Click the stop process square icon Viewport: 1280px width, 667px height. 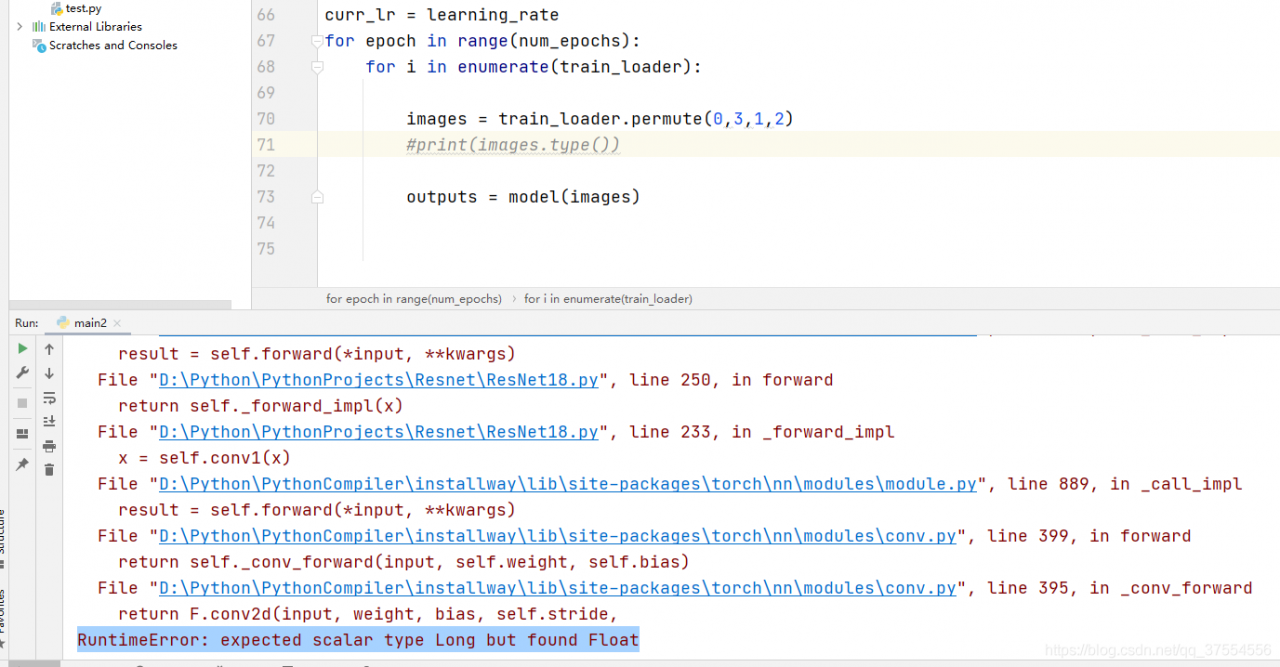click(x=22, y=402)
